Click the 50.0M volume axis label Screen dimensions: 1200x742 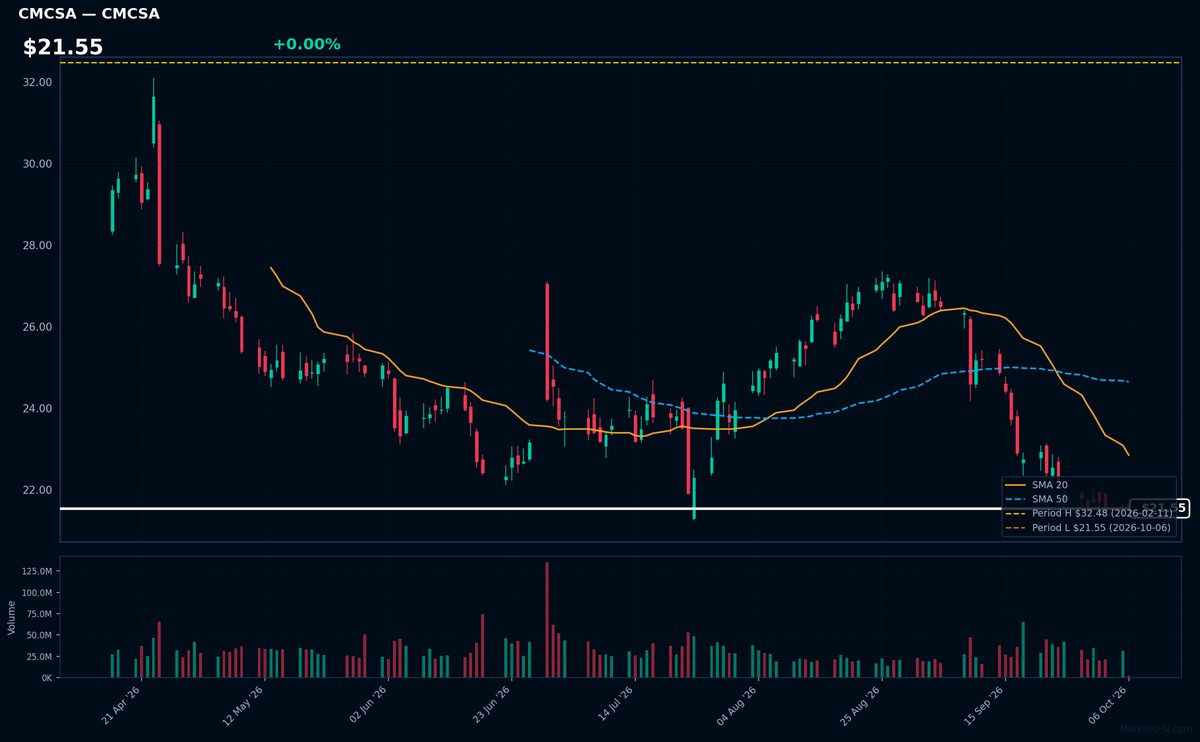pyautogui.click(x=38, y=635)
